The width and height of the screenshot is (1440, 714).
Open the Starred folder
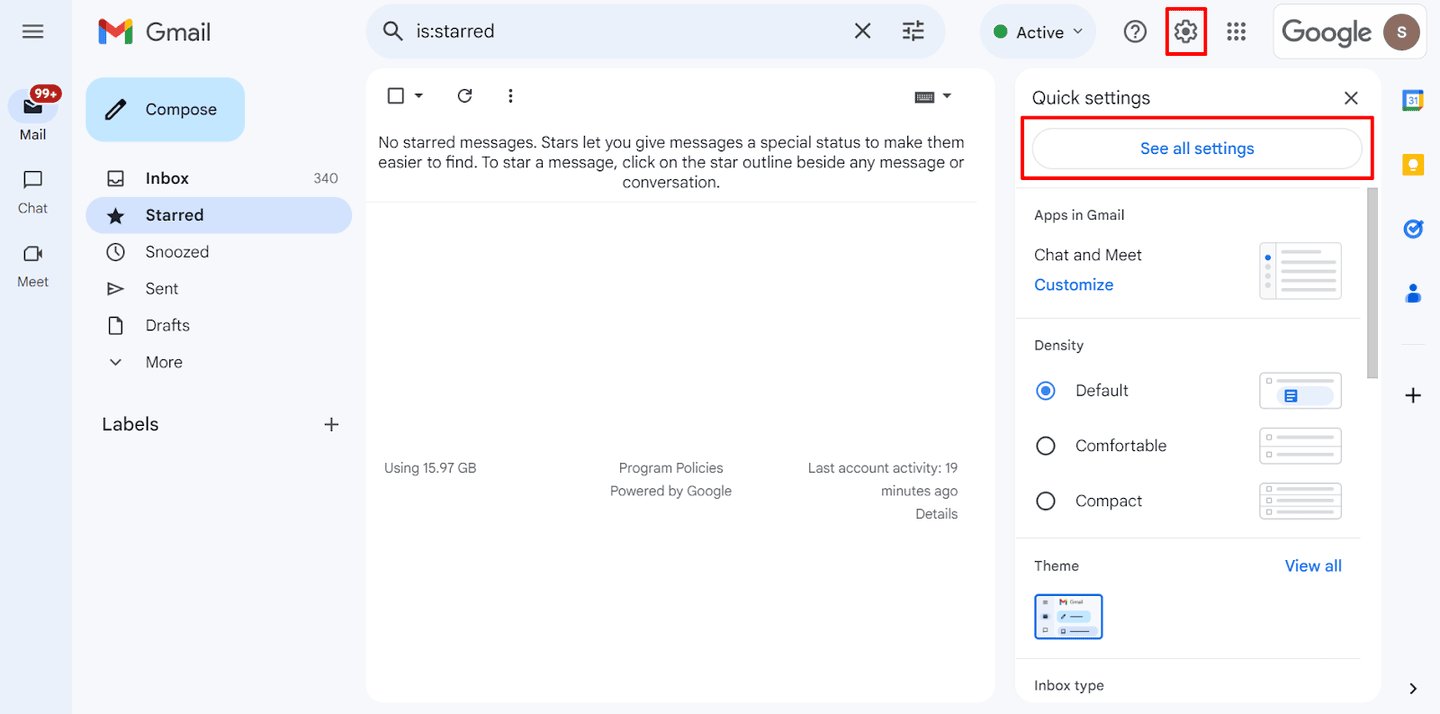(x=219, y=215)
